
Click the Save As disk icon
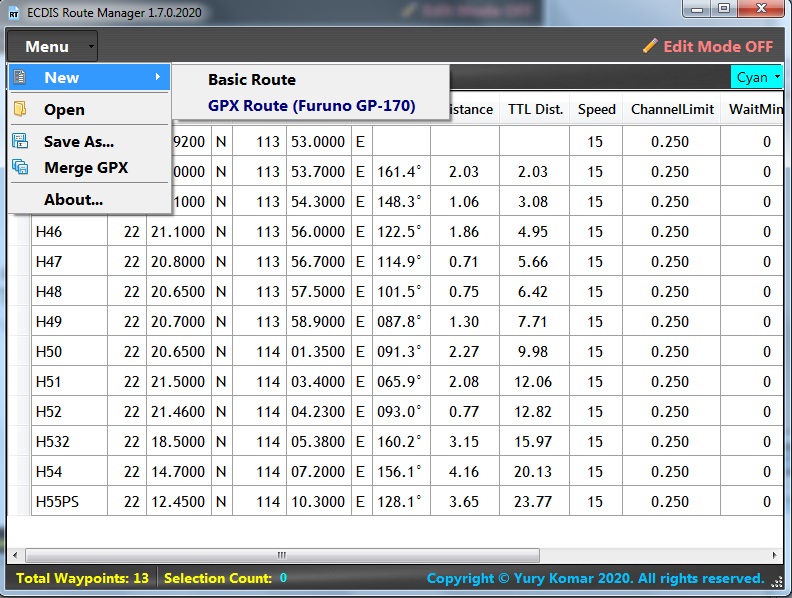point(20,141)
